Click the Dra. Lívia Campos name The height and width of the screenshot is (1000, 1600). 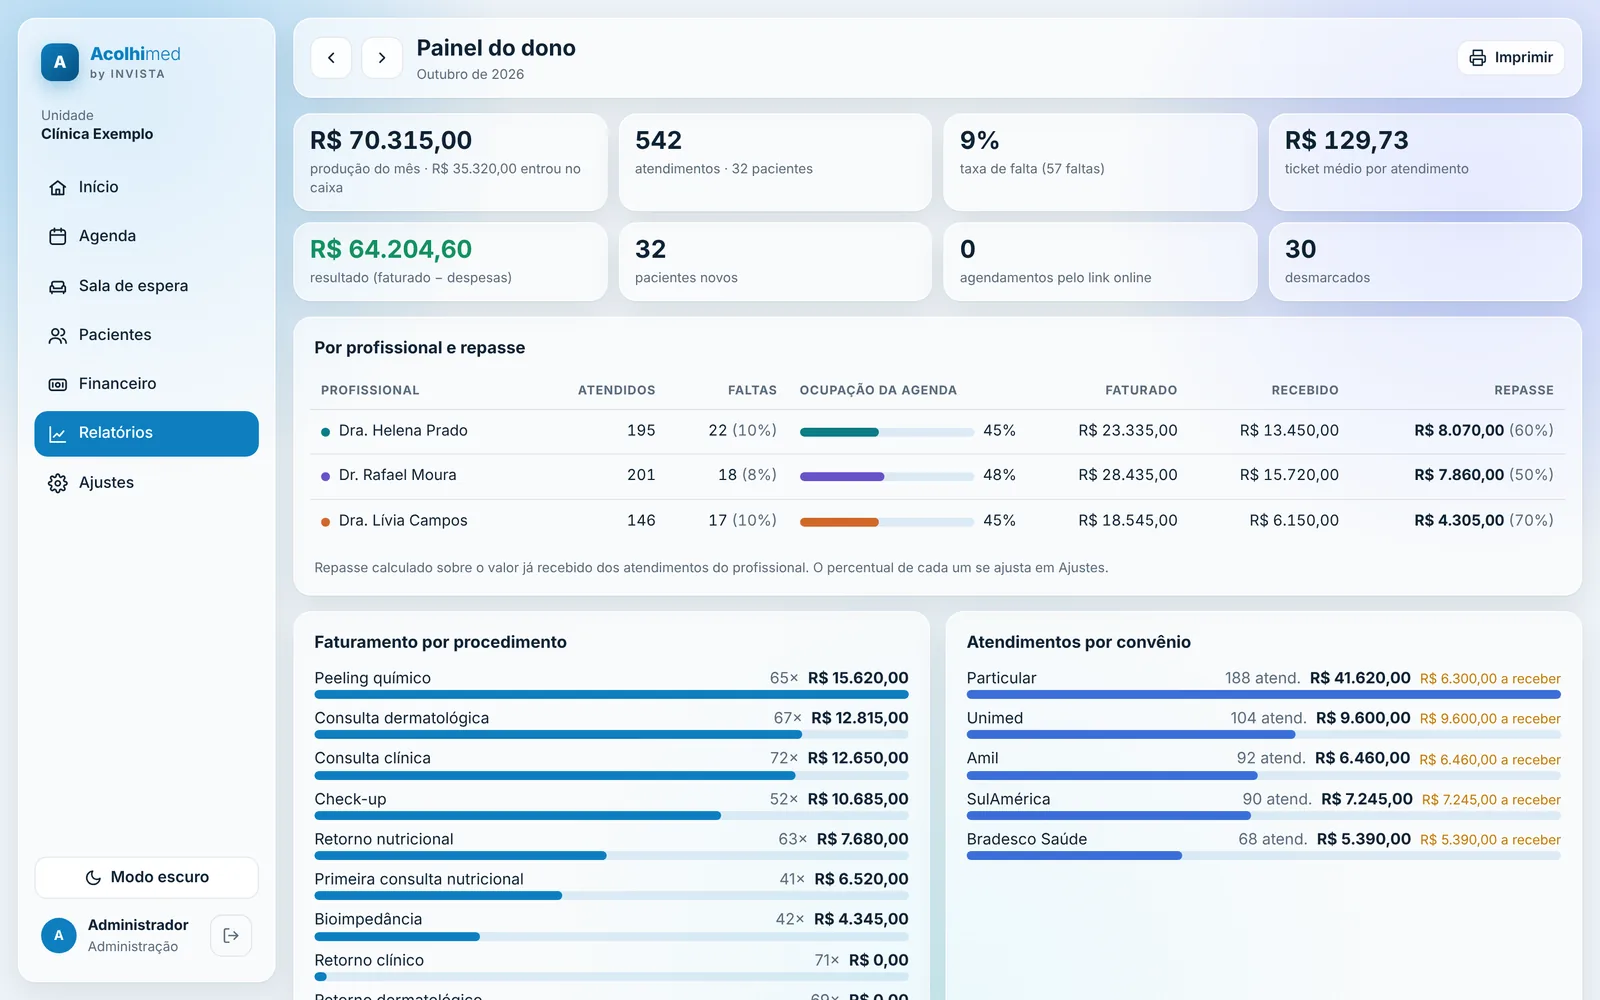[x=403, y=521]
